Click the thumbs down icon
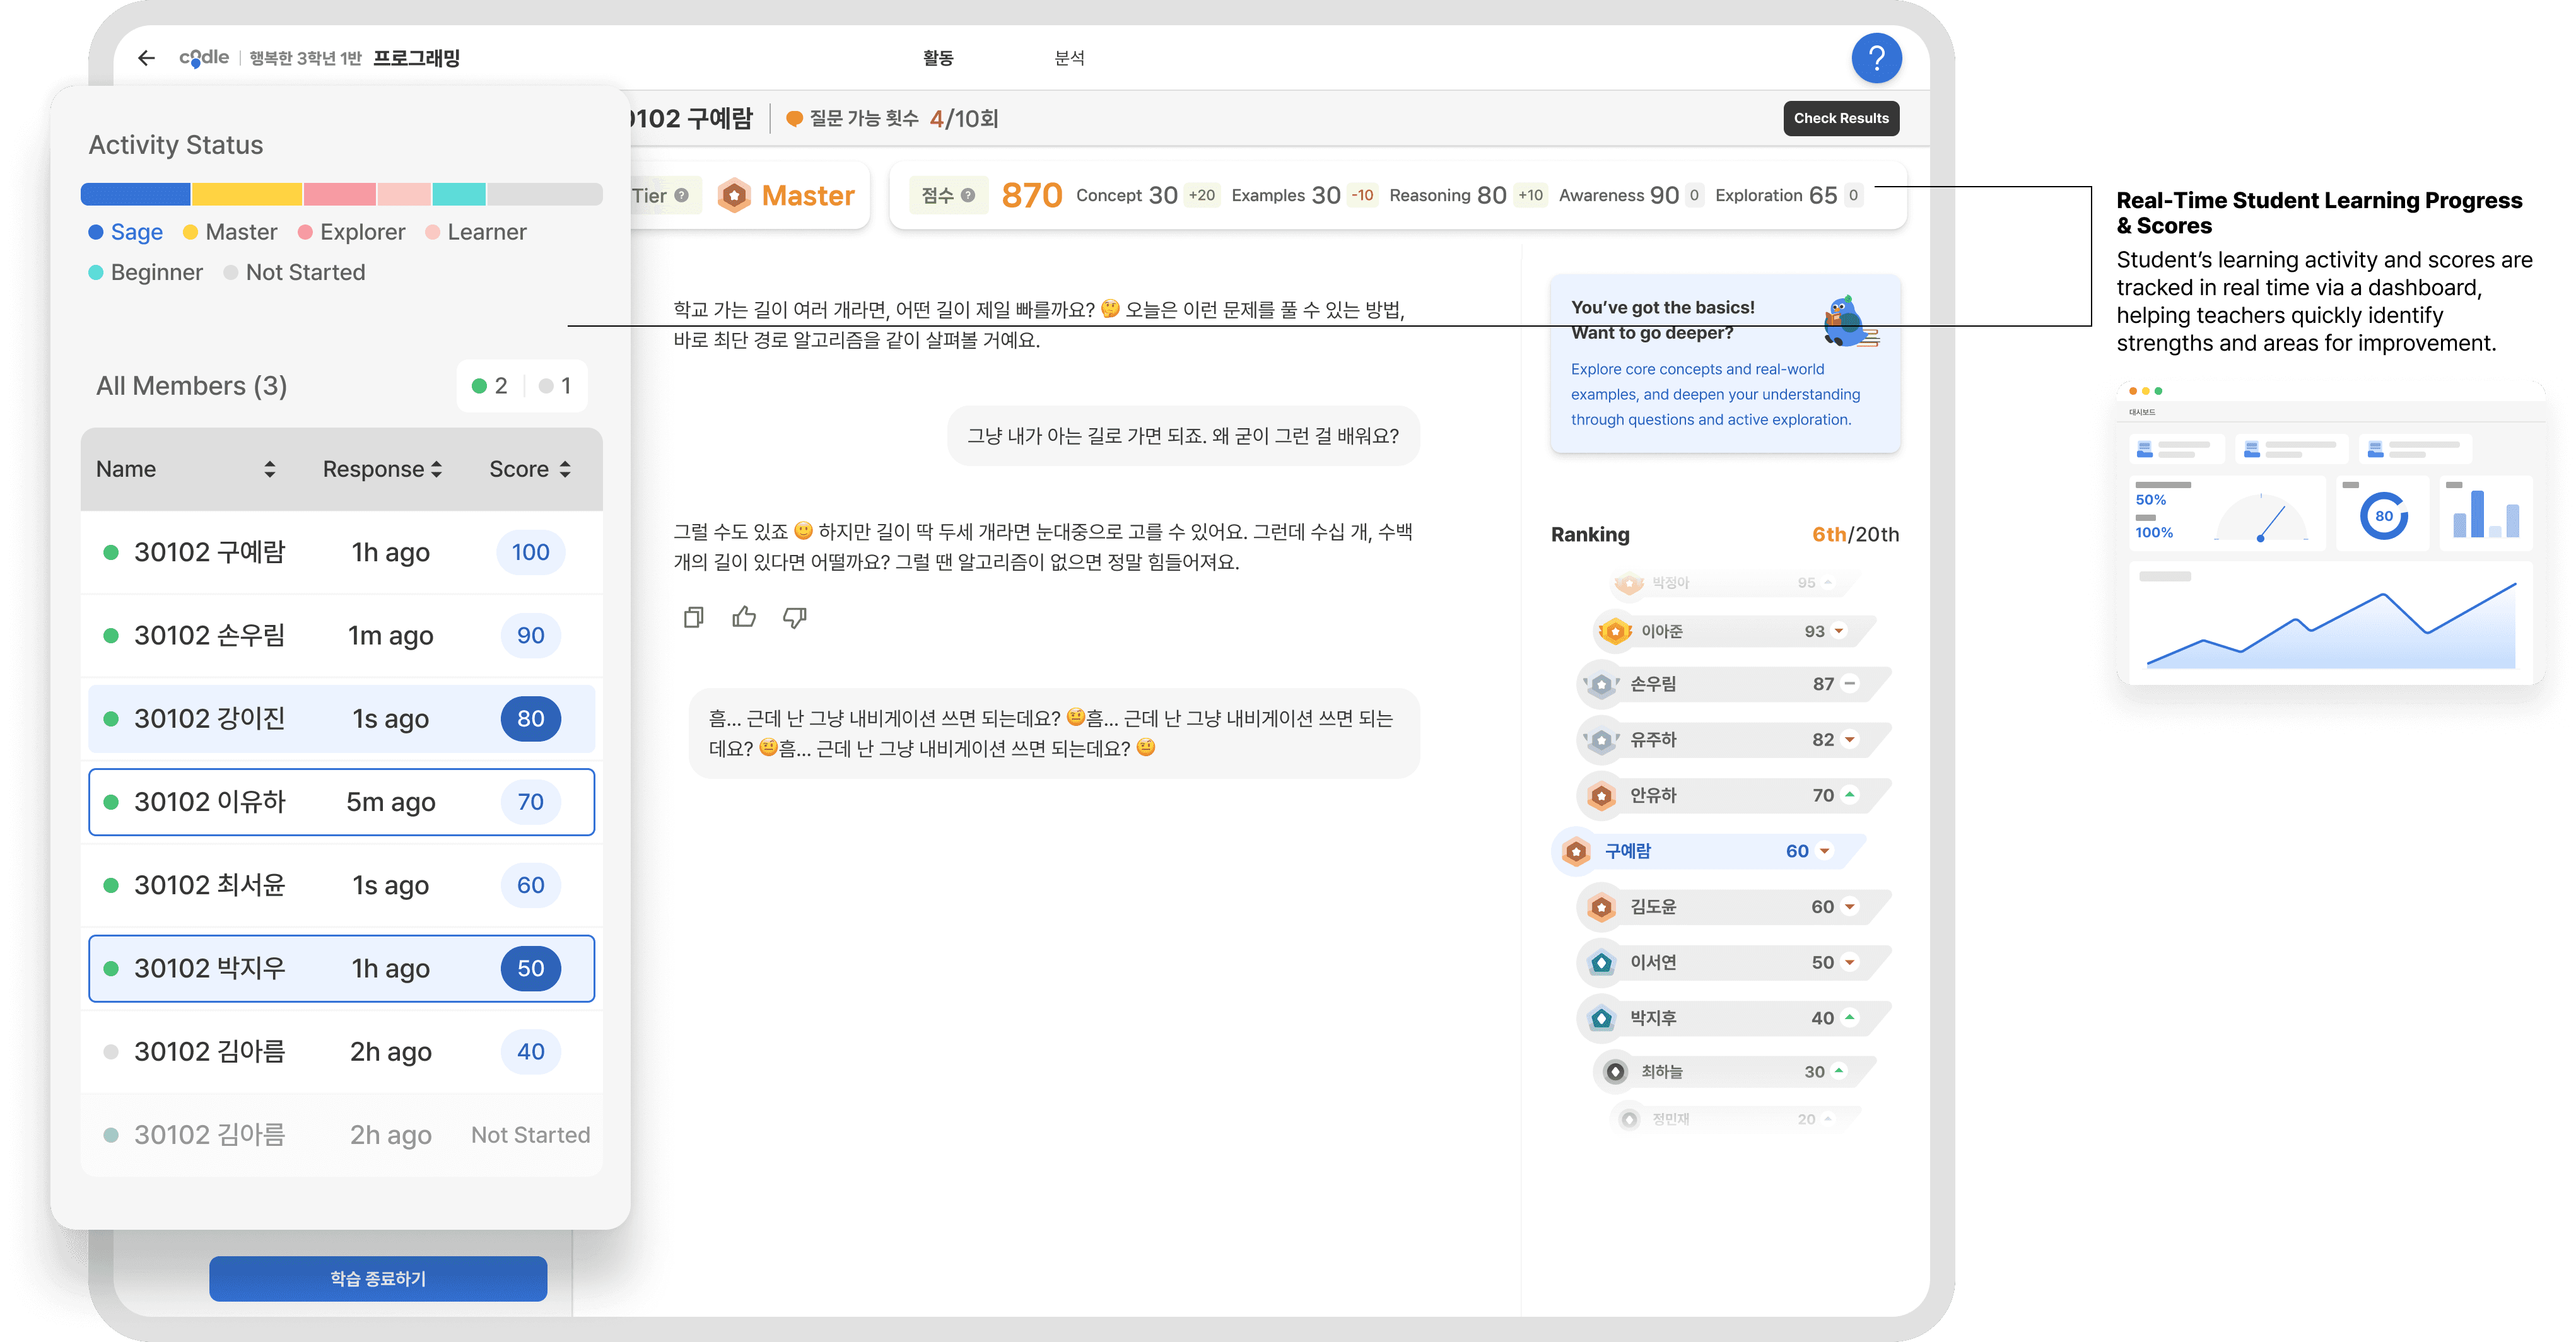2576x1342 pixels. 795,617
